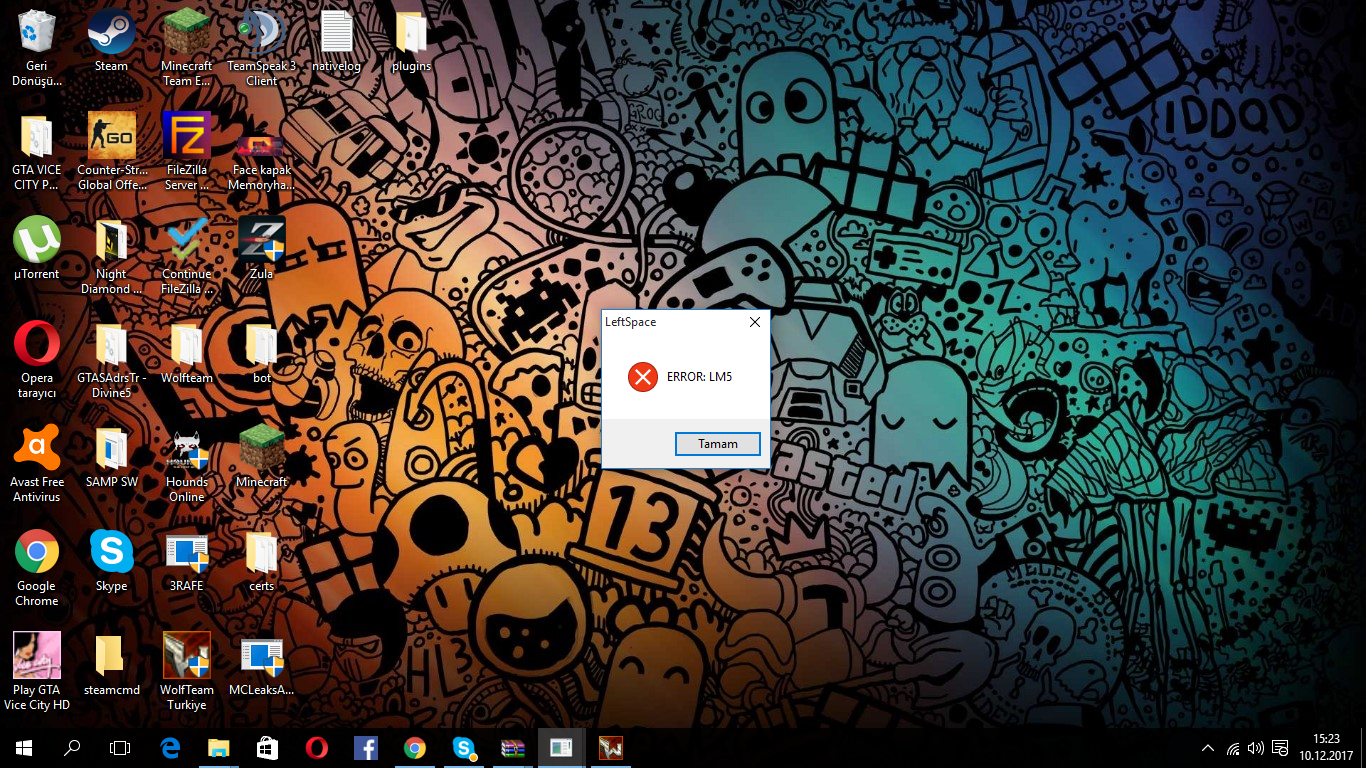Select the Night Diamond folder
The width and height of the screenshot is (1366, 768).
coord(111,256)
